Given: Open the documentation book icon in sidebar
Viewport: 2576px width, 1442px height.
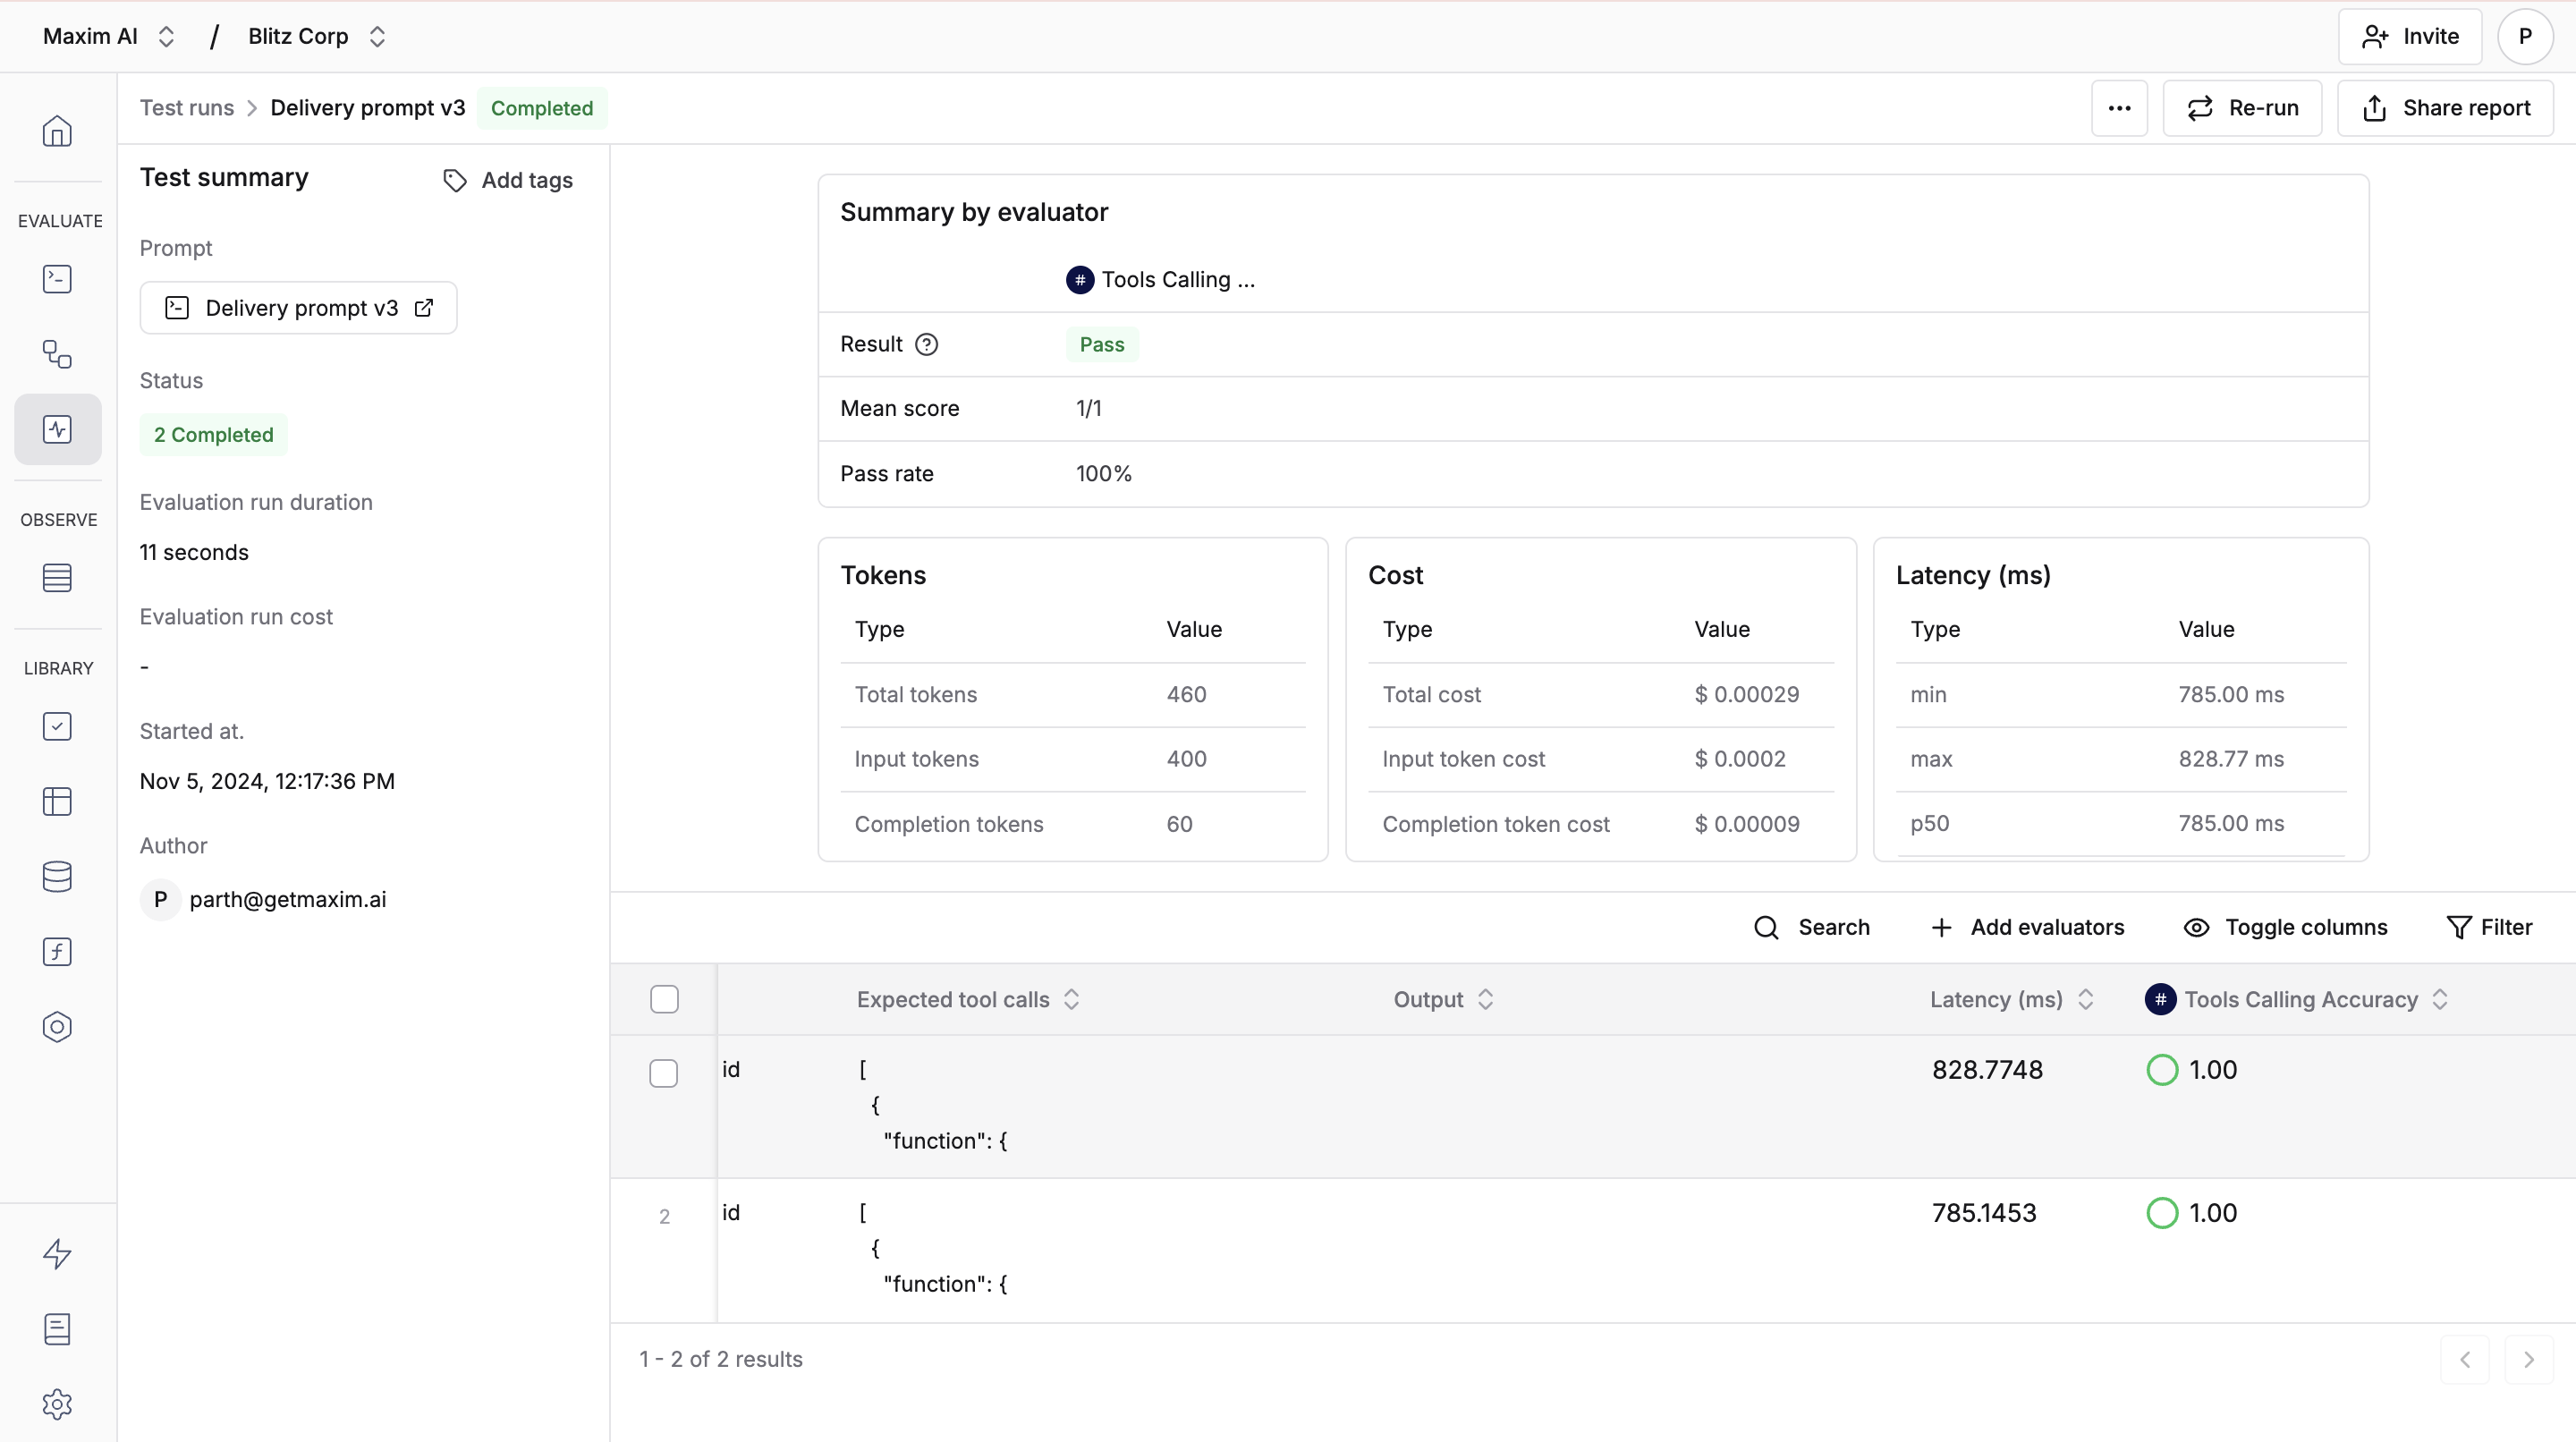Looking at the screenshot, I should [57, 1329].
